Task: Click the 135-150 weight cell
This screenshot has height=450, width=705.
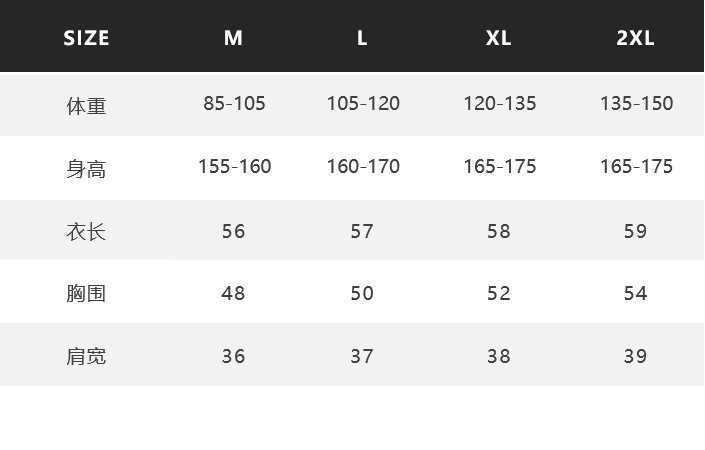Action: (637, 103)
